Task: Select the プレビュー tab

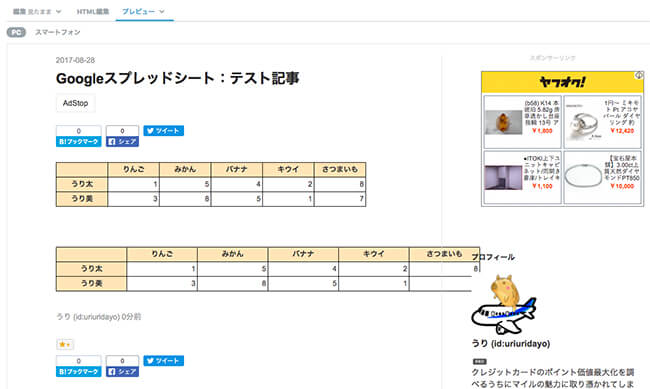Action: pyautogui.click(x=138, y=12)
